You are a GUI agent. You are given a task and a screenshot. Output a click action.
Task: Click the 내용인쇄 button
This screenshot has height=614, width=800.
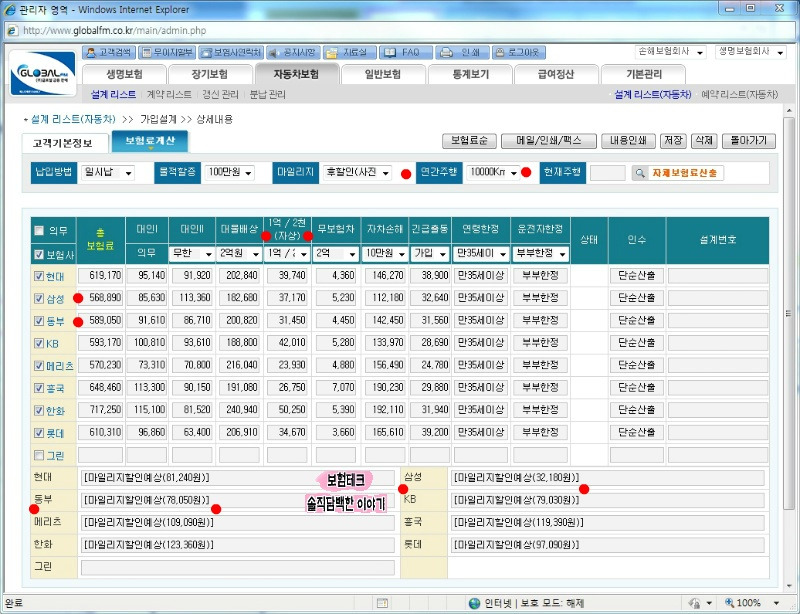click(628, 141)
